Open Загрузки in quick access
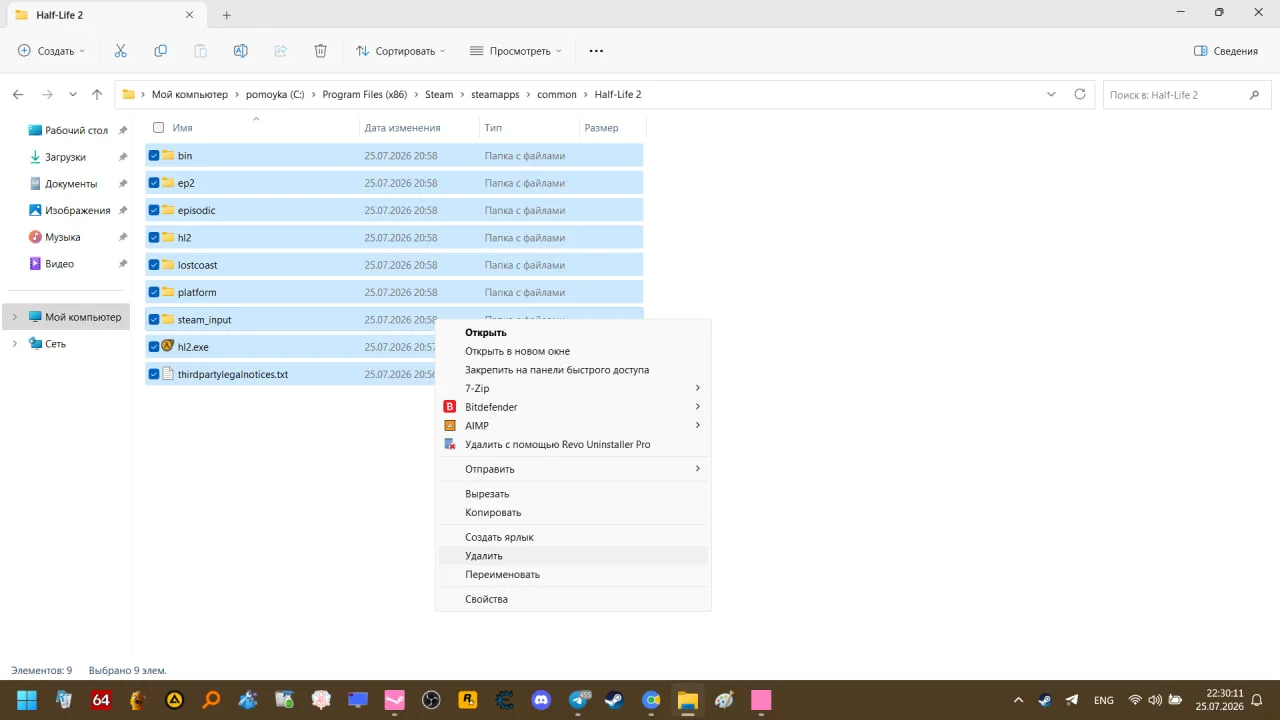Image resolution: width=1280 pixels, height=720 pixels. tap(66, 157)
